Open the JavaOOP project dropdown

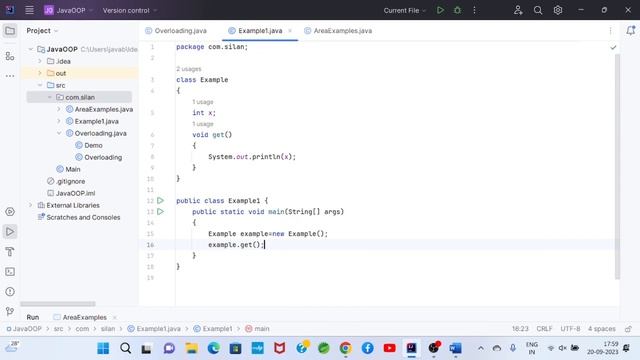pyautogui.click(x=69, y=10)
